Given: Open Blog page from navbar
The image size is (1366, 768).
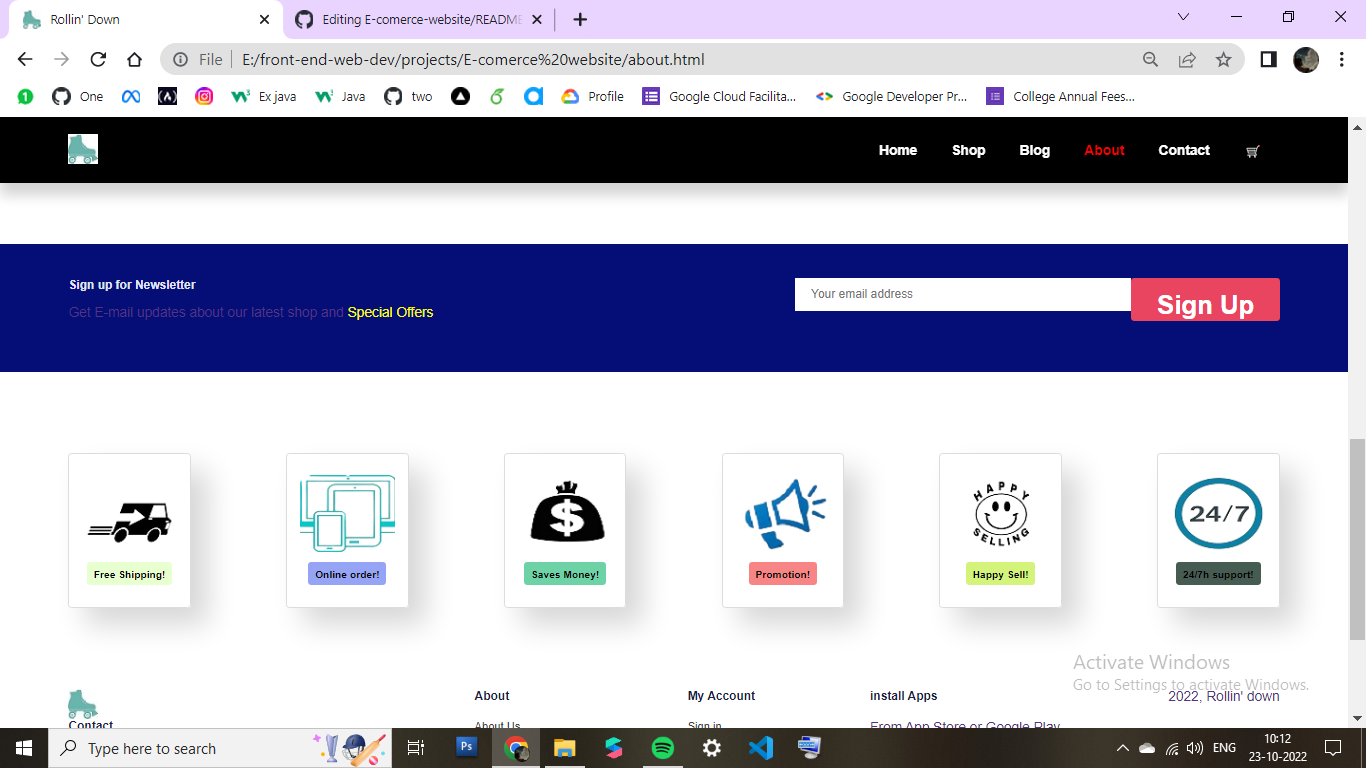Looking at the screenshot, I should click(x=1035, y=150).
